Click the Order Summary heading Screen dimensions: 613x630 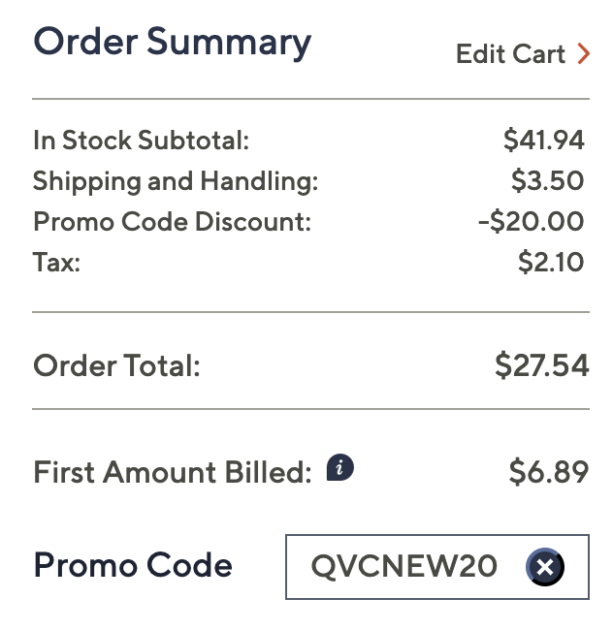click(x=172, y=42)
